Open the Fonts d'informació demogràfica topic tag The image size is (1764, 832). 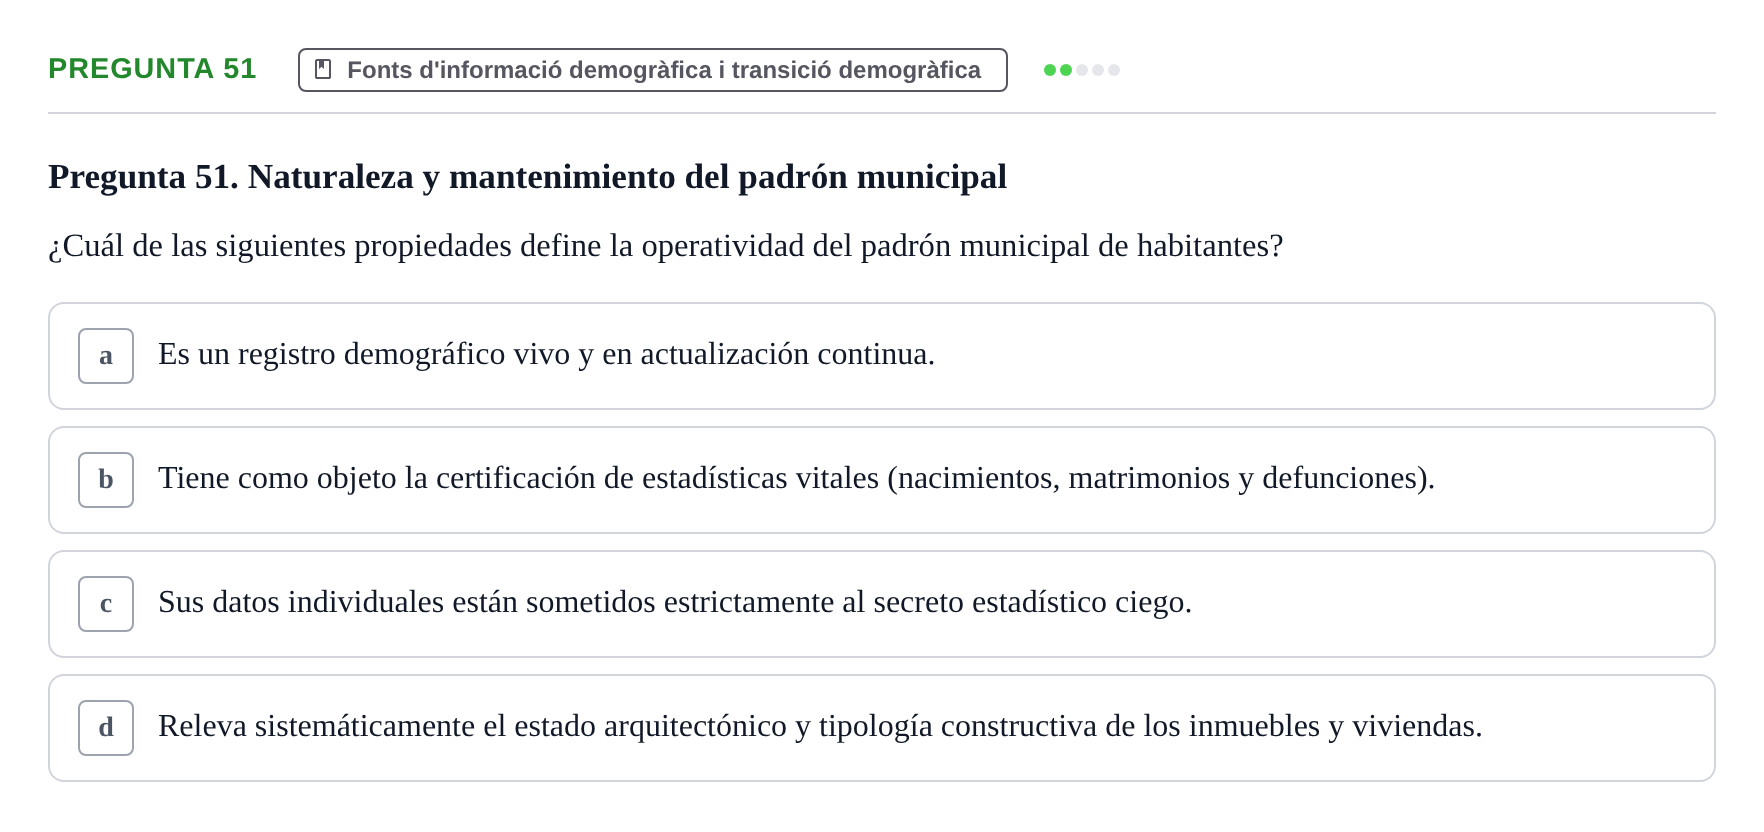click(x=652, y=70)
